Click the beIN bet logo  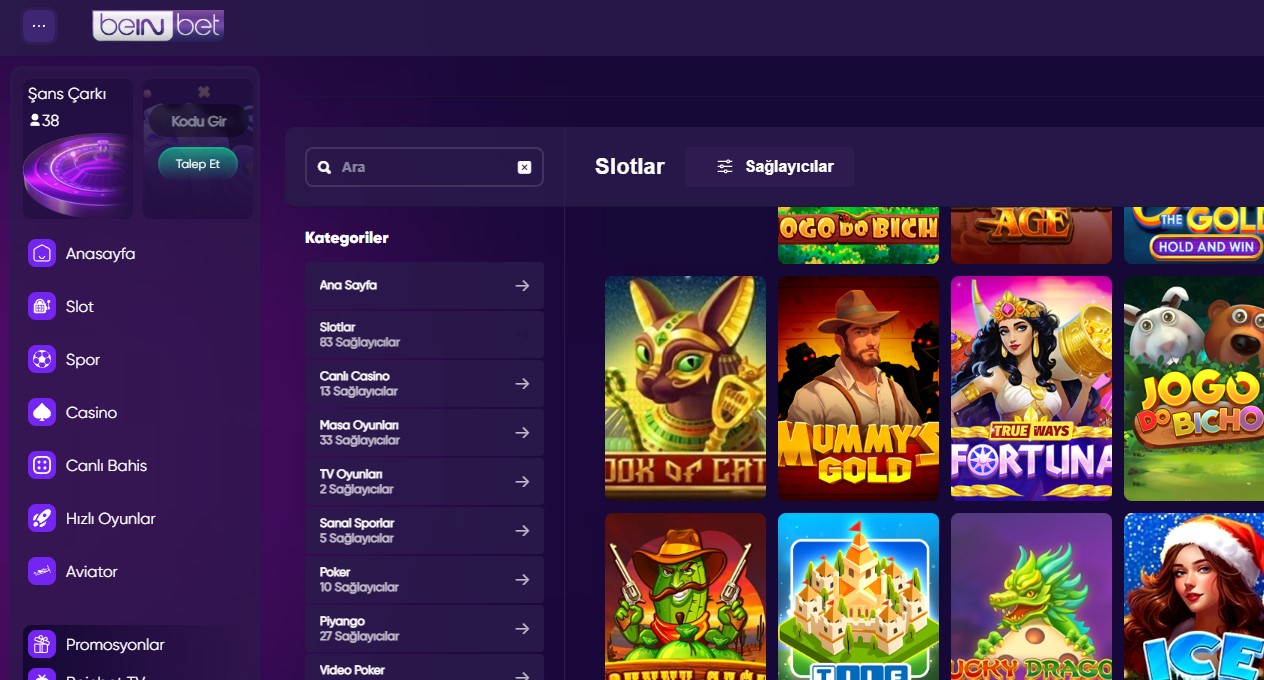(x=158, y=26)
